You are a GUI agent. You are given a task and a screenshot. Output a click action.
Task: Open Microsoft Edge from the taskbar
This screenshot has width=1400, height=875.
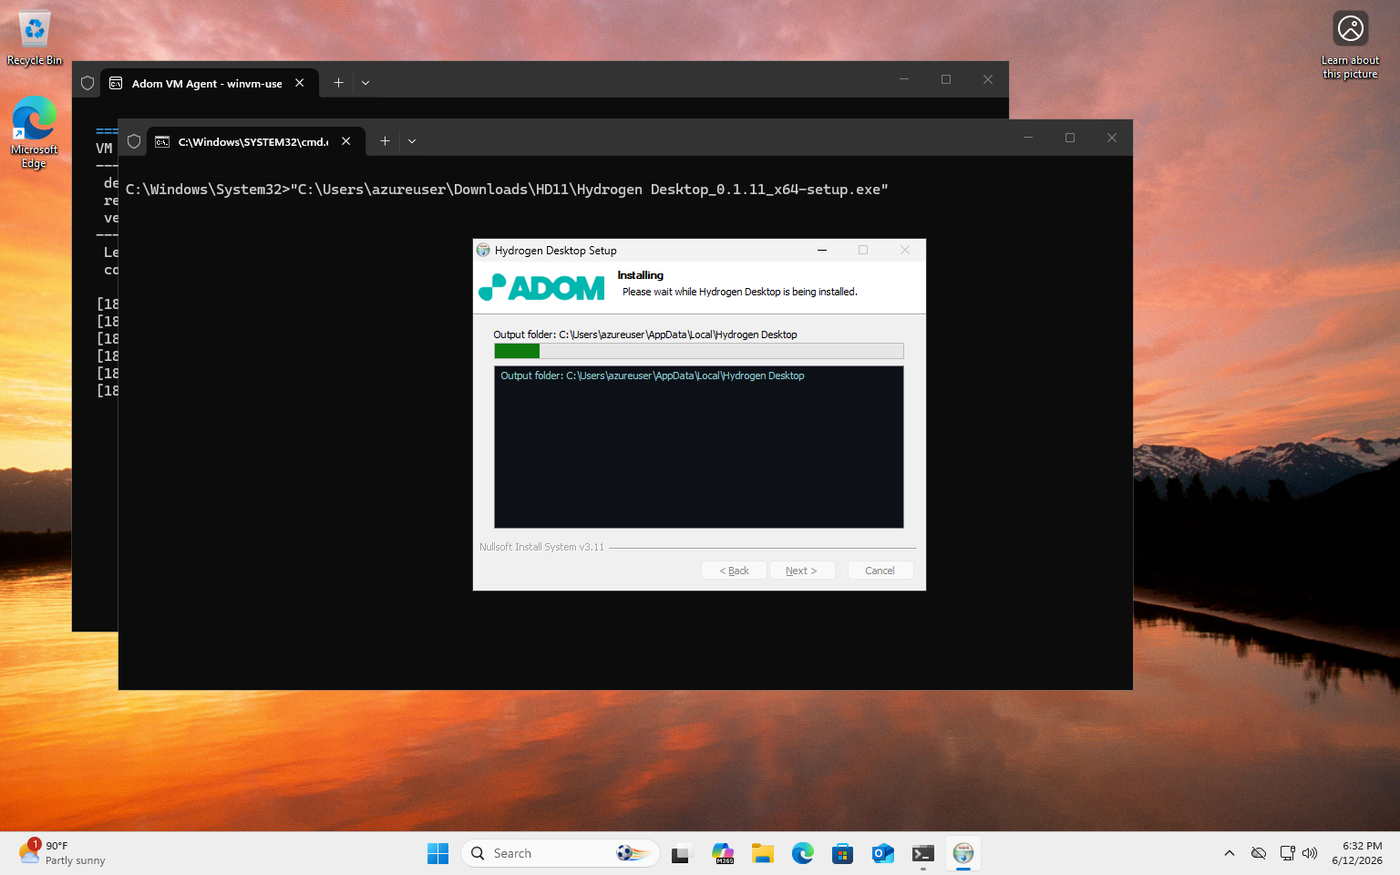click(x=803, y=853)
